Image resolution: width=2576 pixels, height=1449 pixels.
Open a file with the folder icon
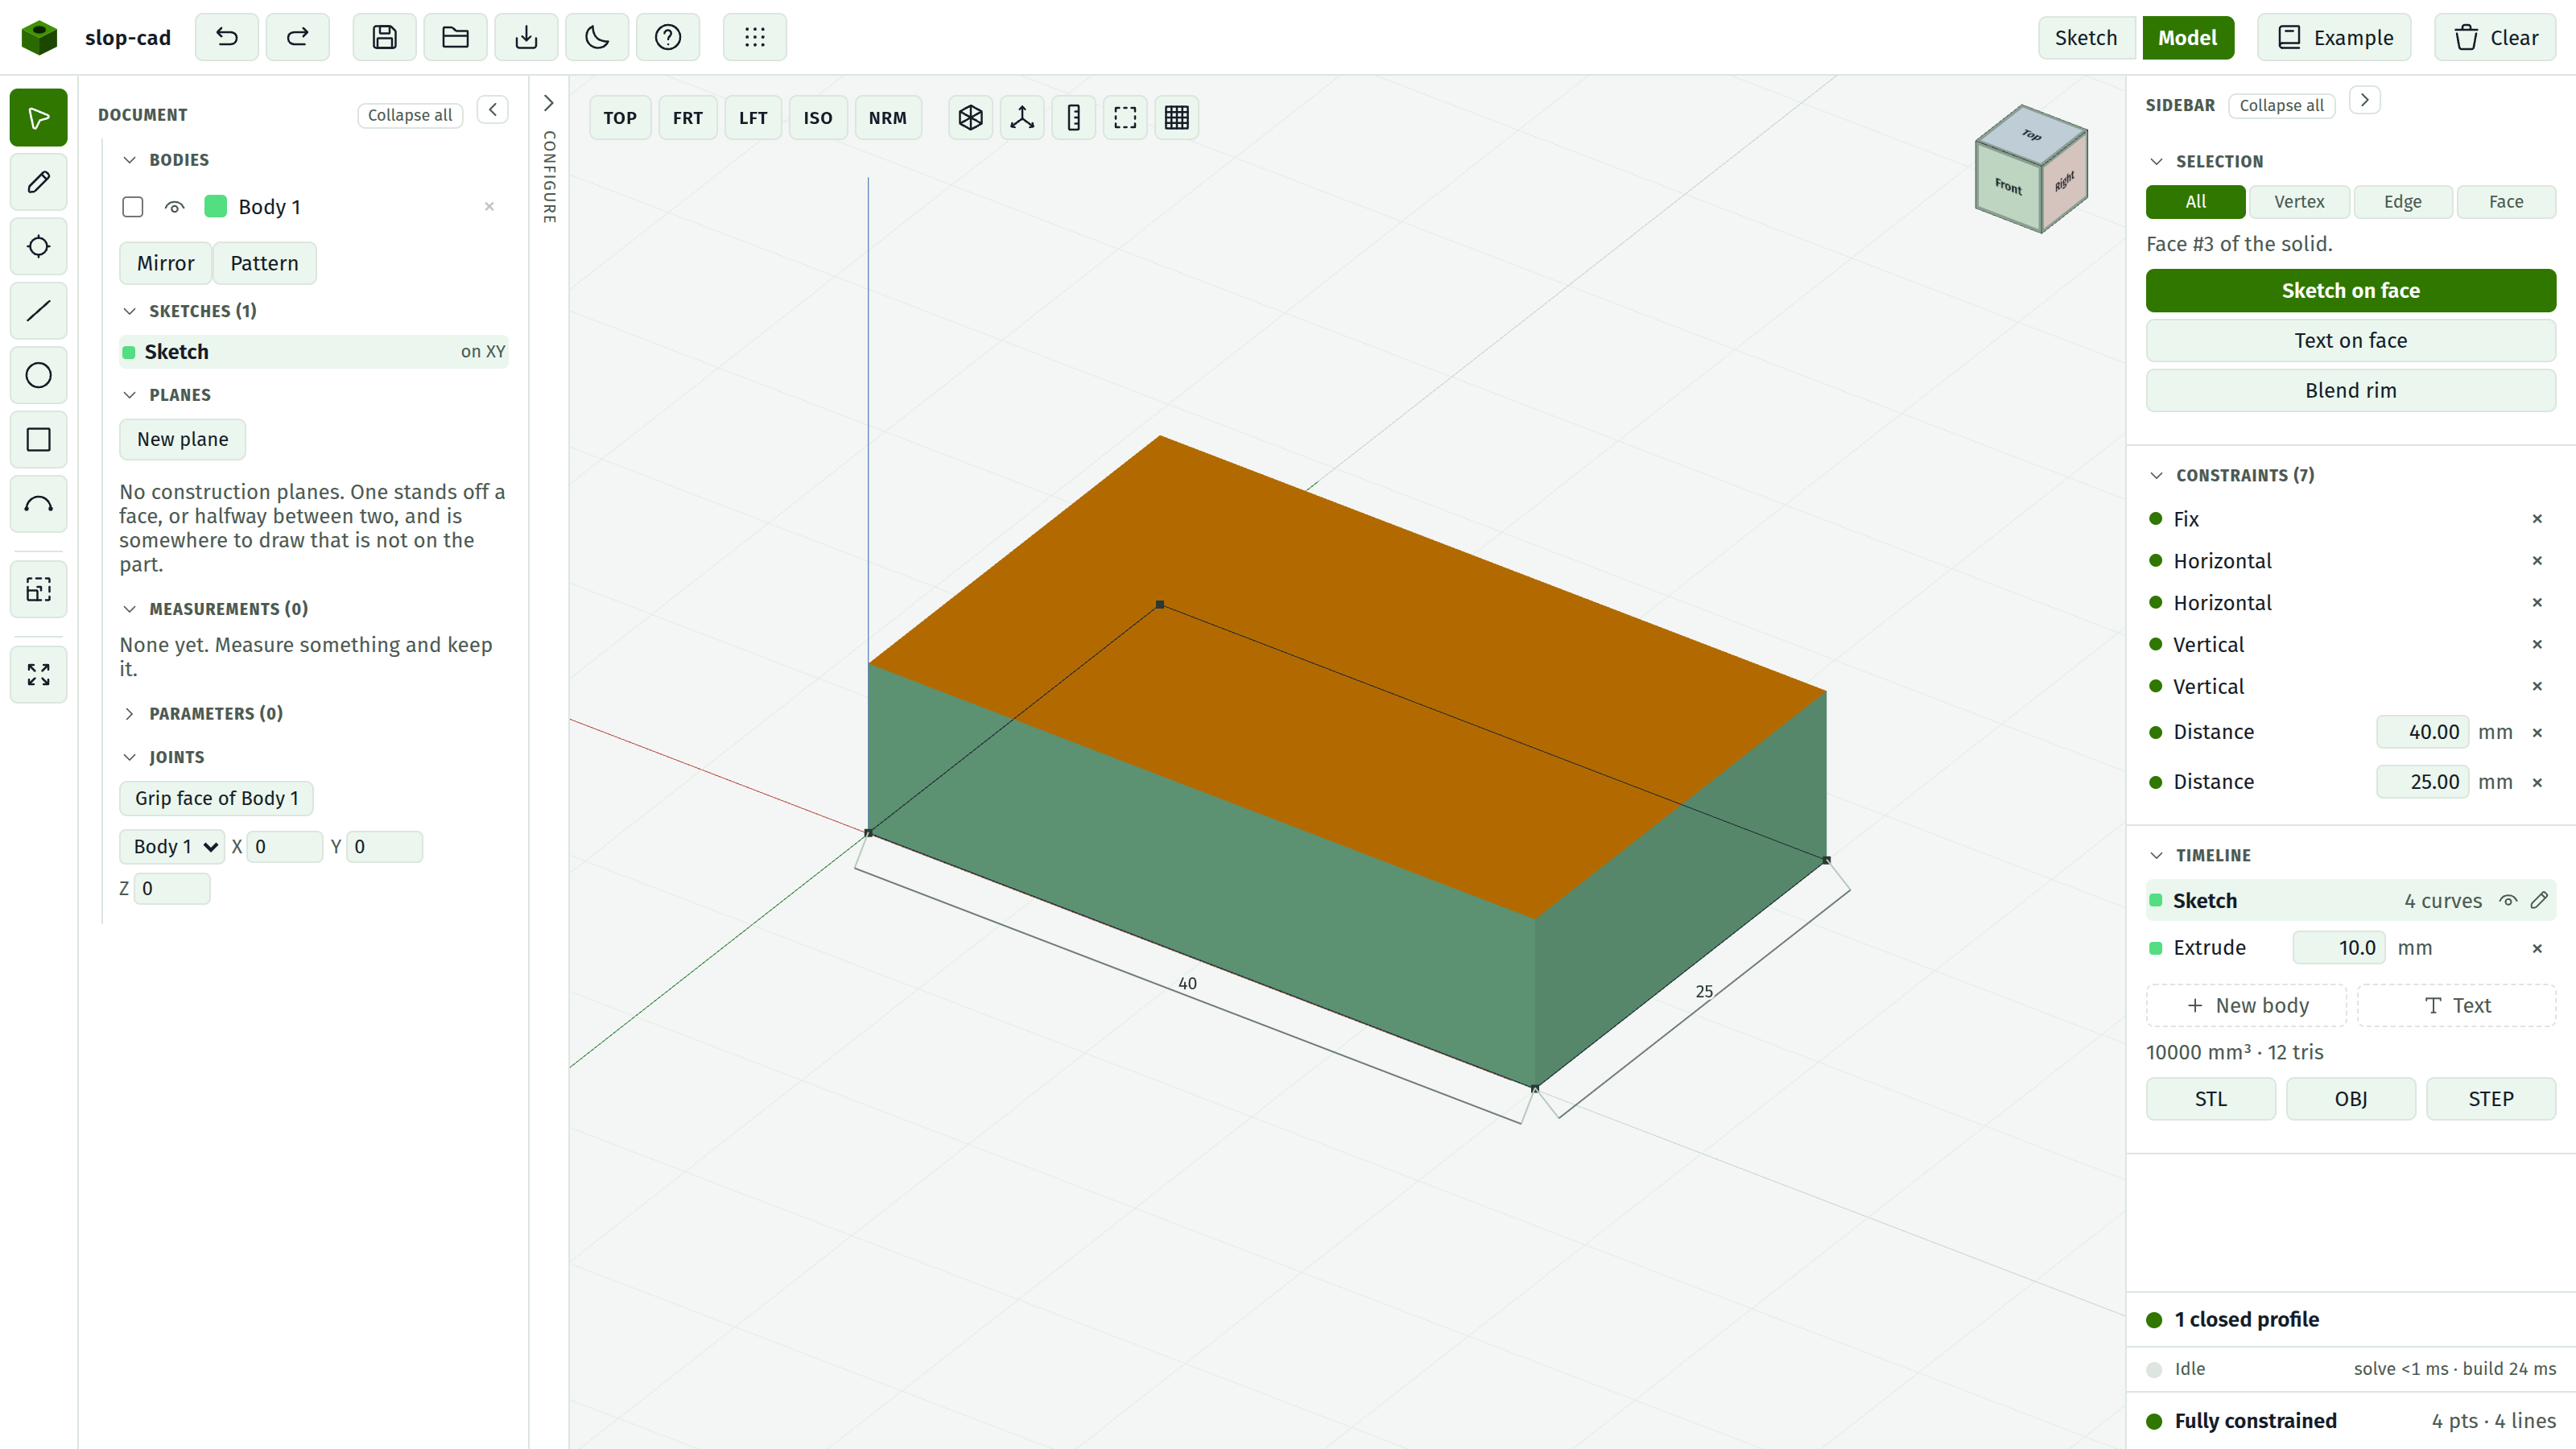[455, 37]
